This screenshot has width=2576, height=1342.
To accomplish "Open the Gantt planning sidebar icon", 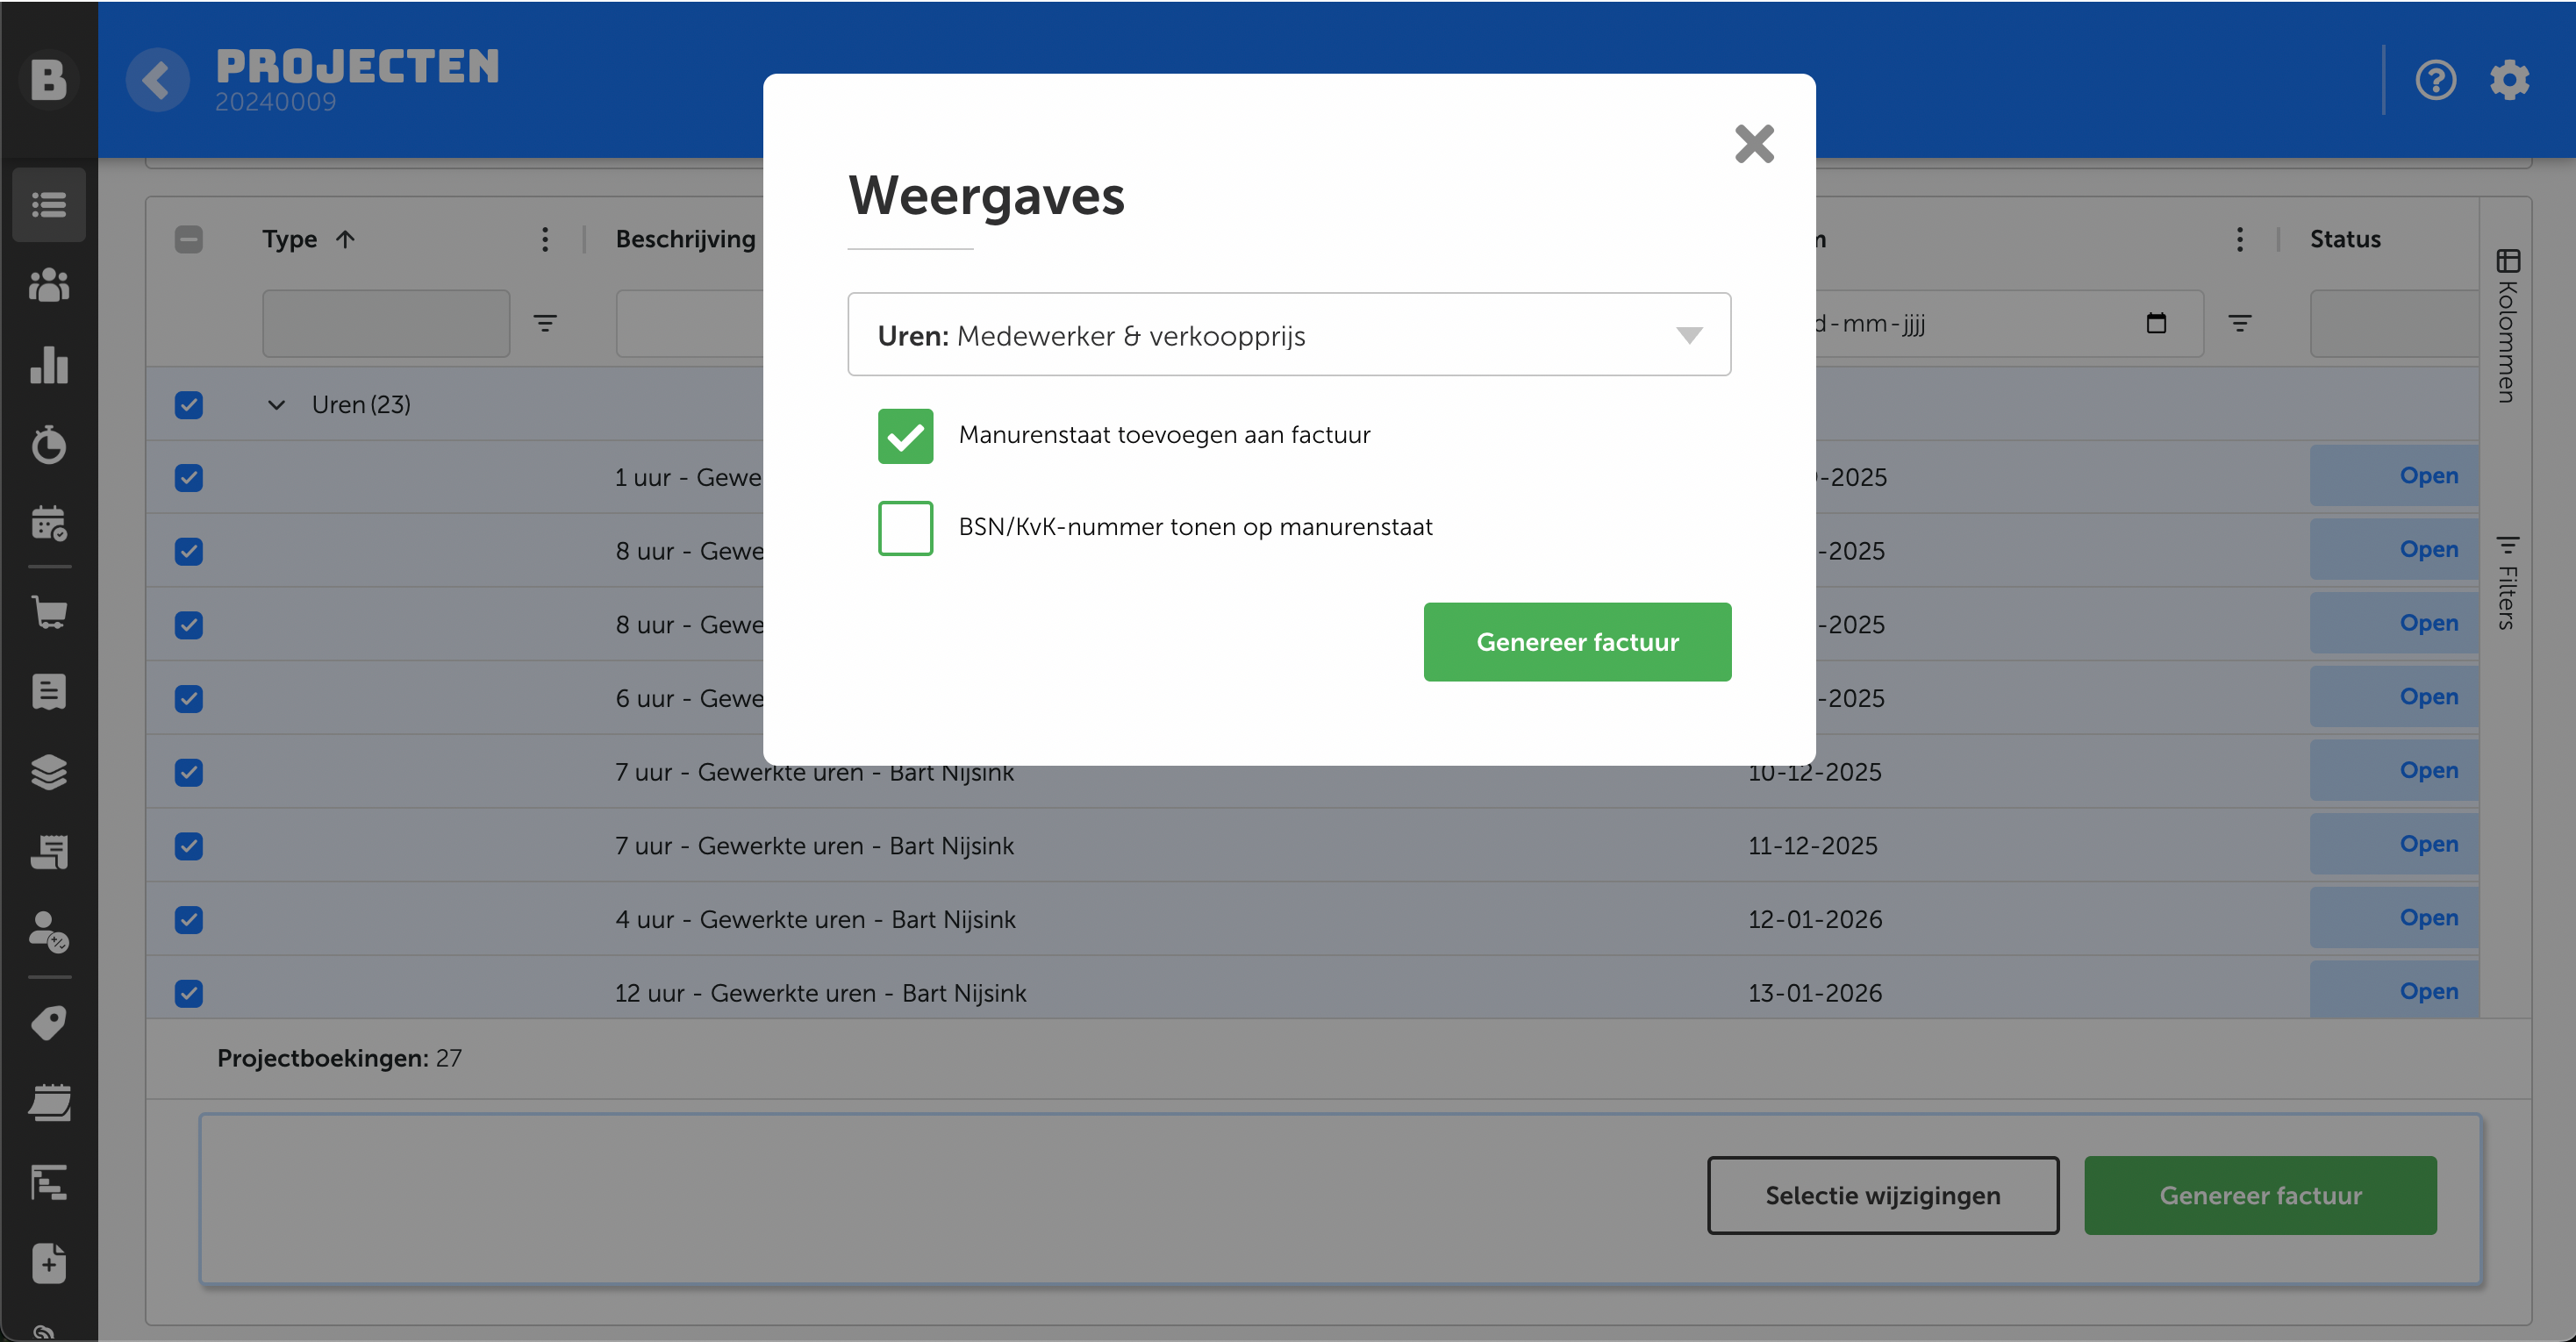I will click(x=49, y=1182).
